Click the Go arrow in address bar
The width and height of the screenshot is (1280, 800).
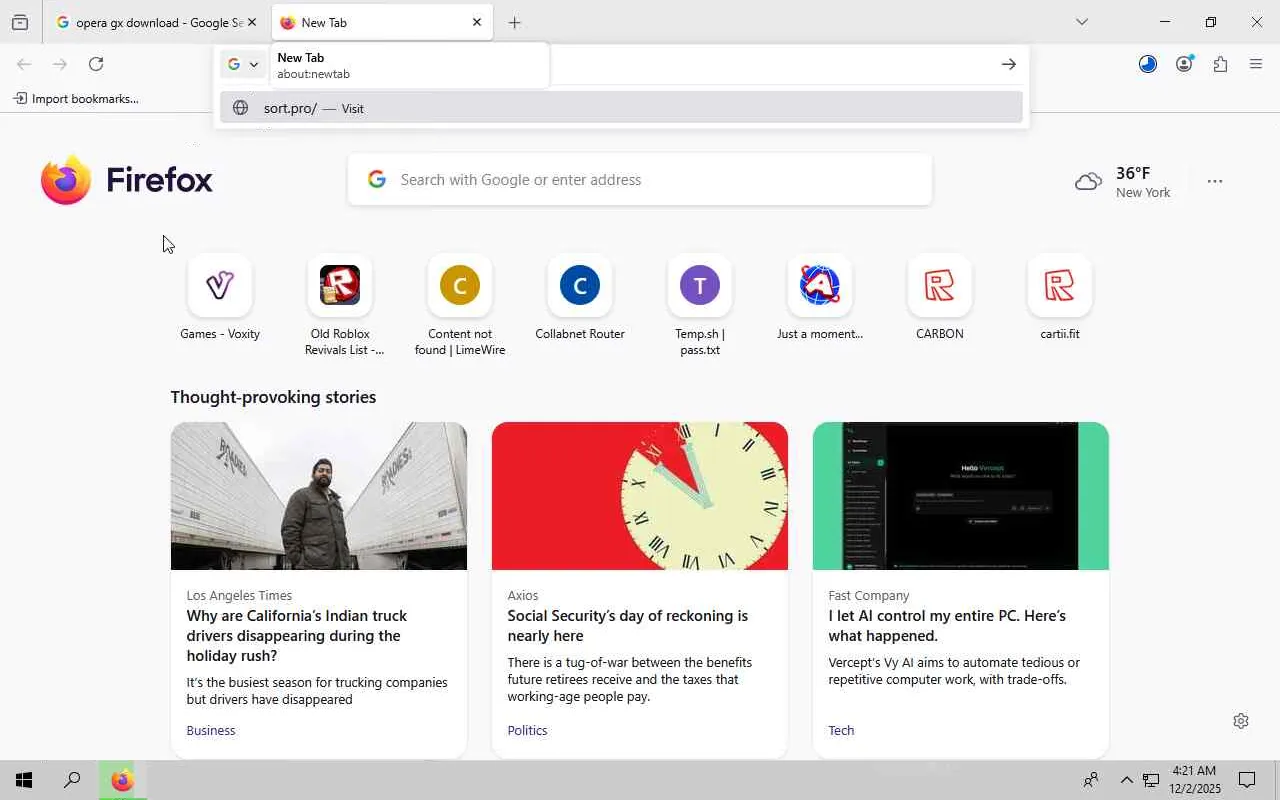tap(1008, 64)
